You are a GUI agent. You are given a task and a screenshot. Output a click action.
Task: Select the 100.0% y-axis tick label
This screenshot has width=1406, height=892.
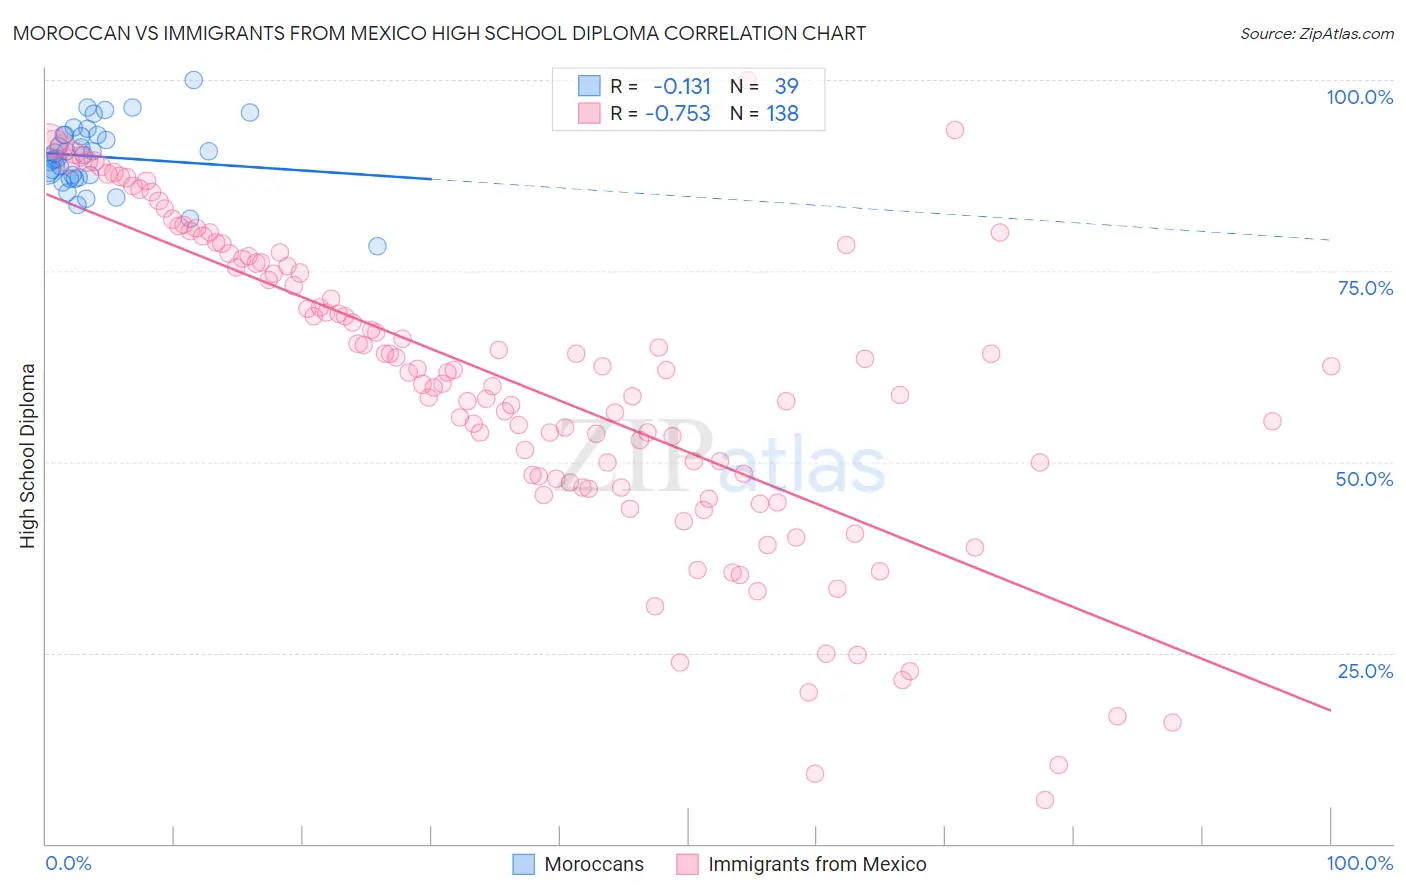(x=1360, y=97)
